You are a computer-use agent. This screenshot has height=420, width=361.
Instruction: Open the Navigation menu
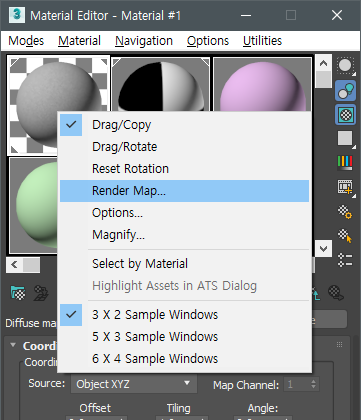(x=144, y=41)
